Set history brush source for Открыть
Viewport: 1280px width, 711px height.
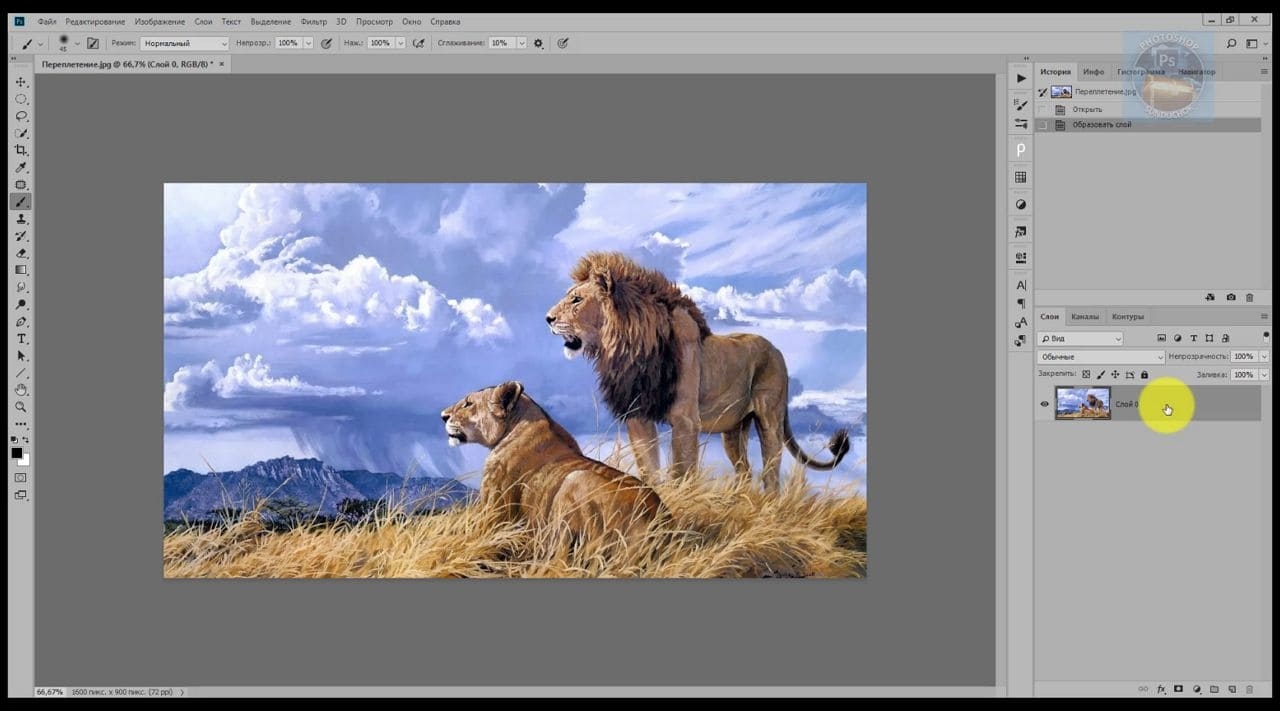[1043, 109]
